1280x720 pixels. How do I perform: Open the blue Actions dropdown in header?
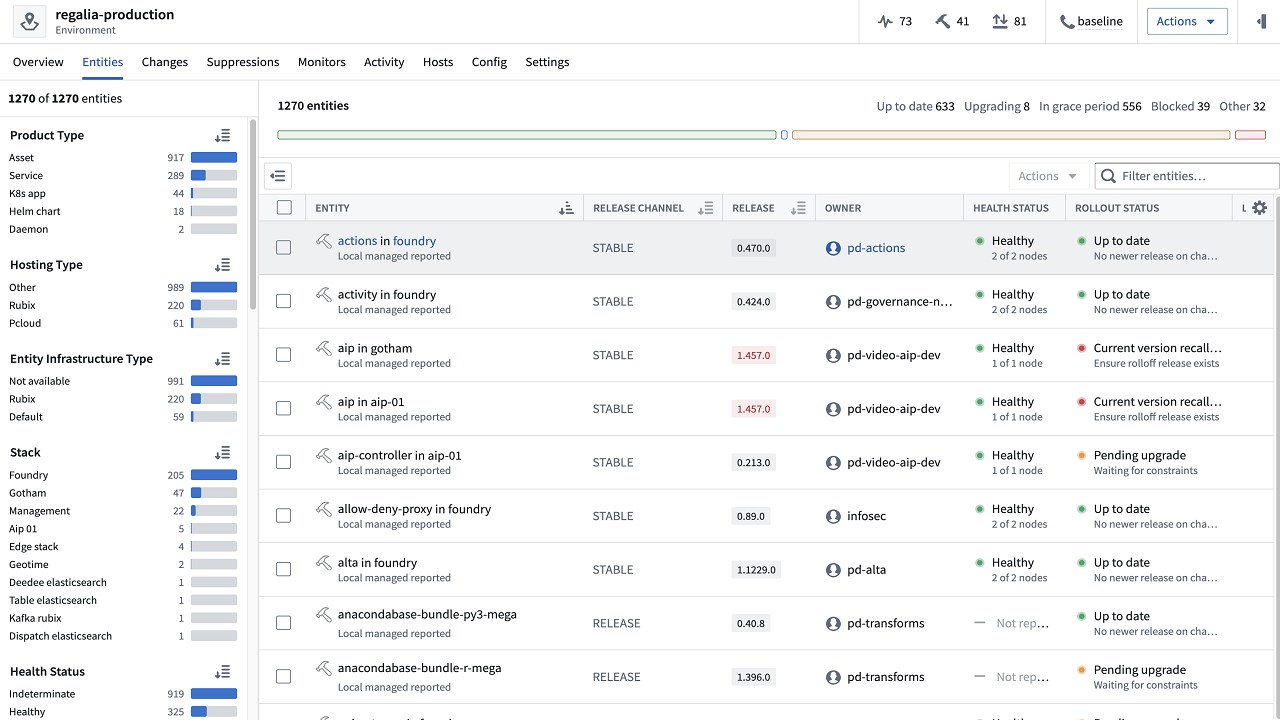(1186, 21)
